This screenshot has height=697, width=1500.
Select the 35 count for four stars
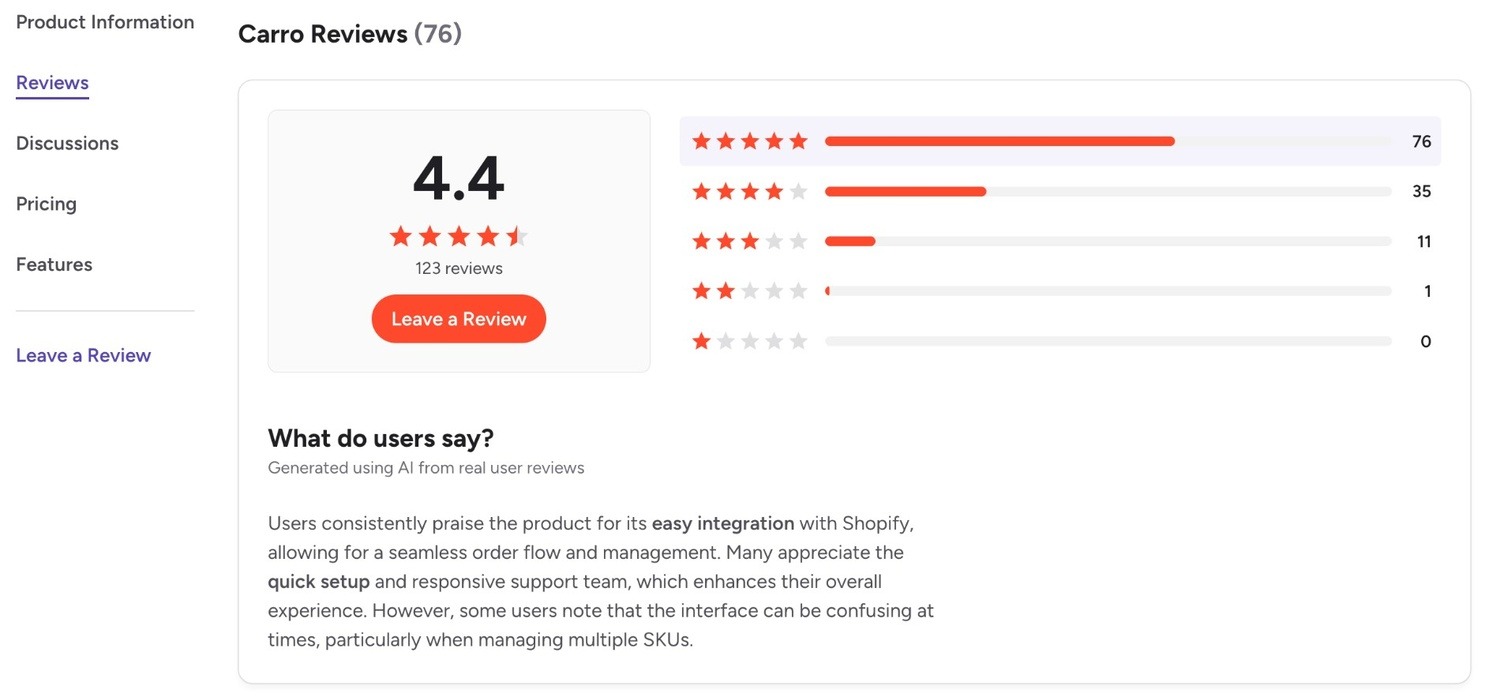(x=1421, y=191)
